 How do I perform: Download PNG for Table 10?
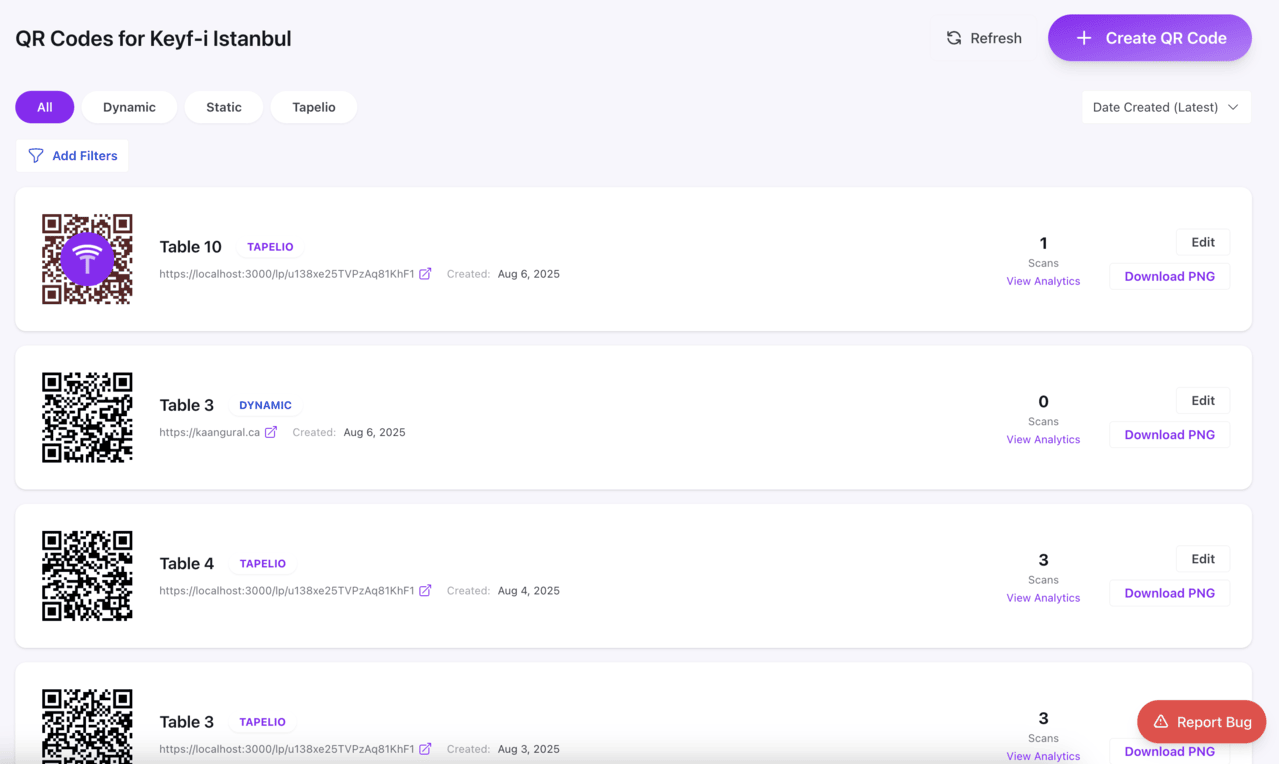[1170, 276]
